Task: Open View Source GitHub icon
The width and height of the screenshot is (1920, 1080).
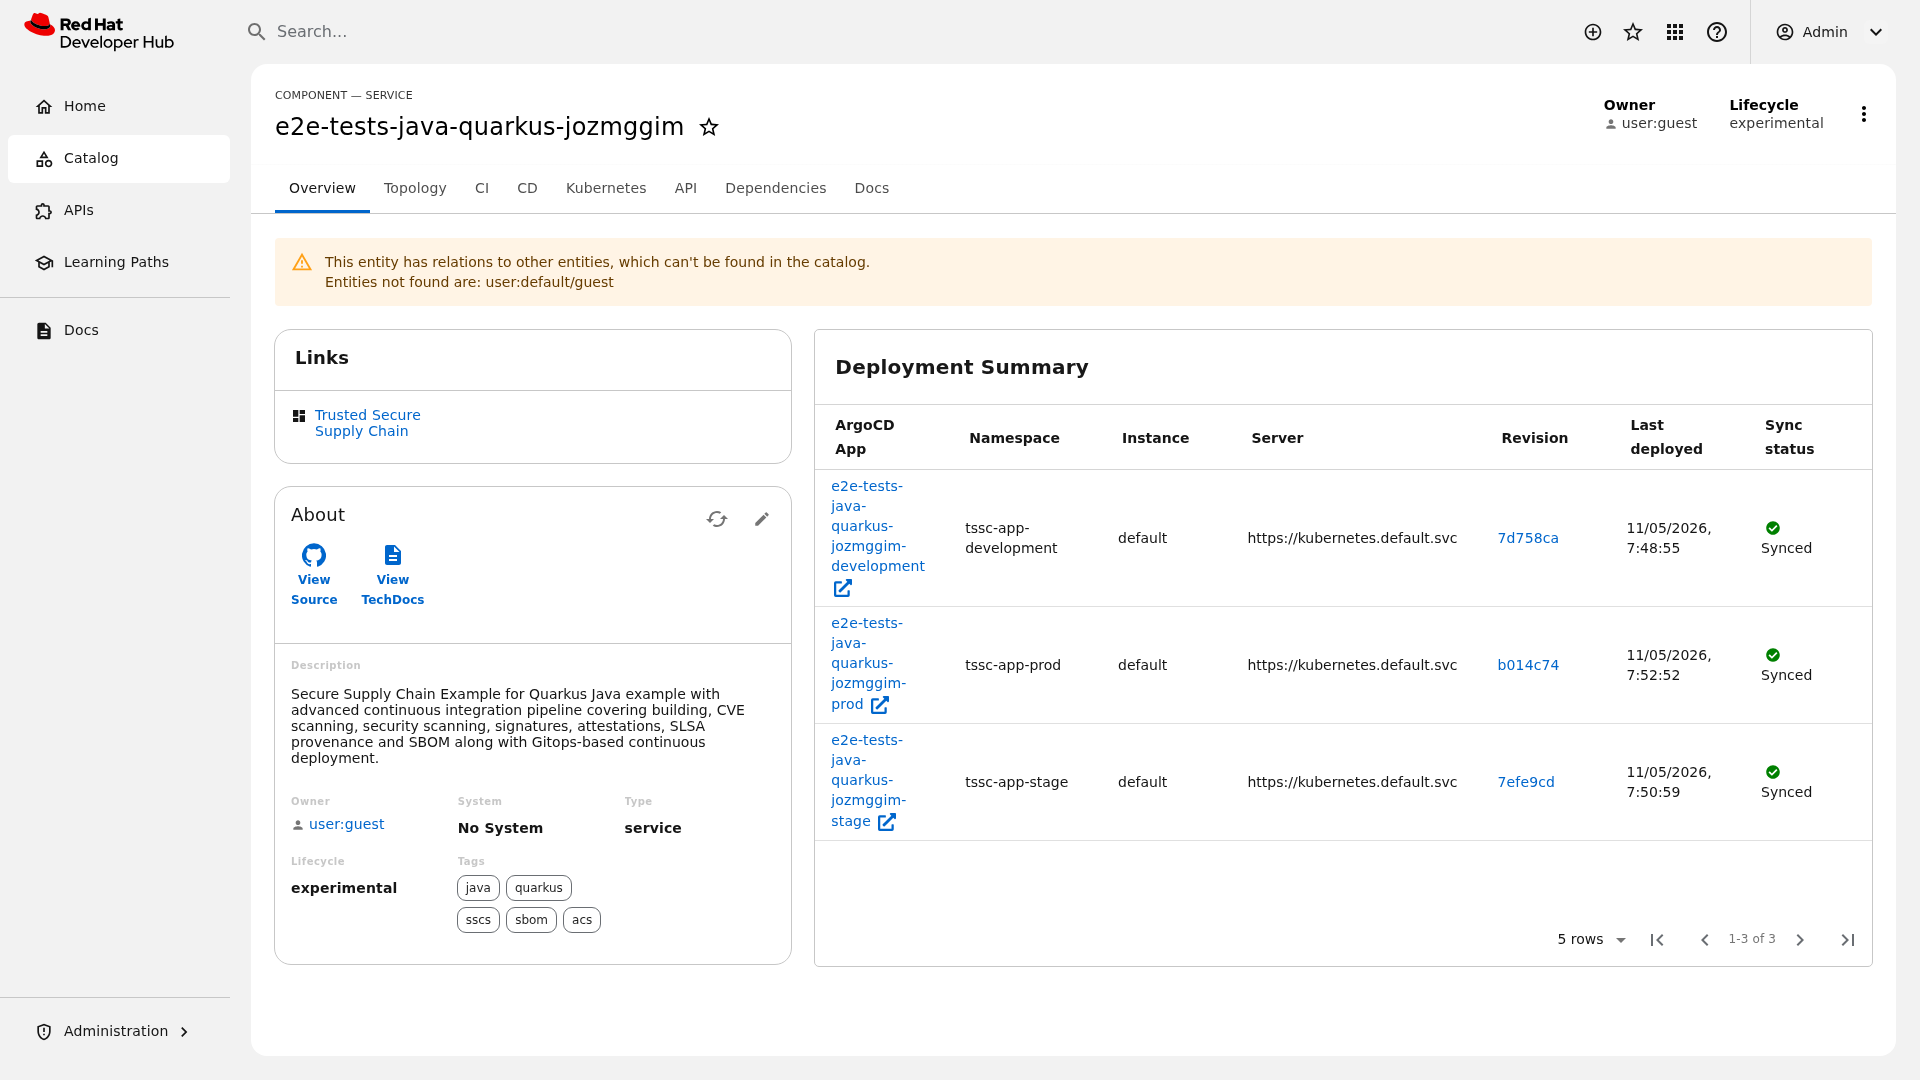Action: tap(314, 555)
